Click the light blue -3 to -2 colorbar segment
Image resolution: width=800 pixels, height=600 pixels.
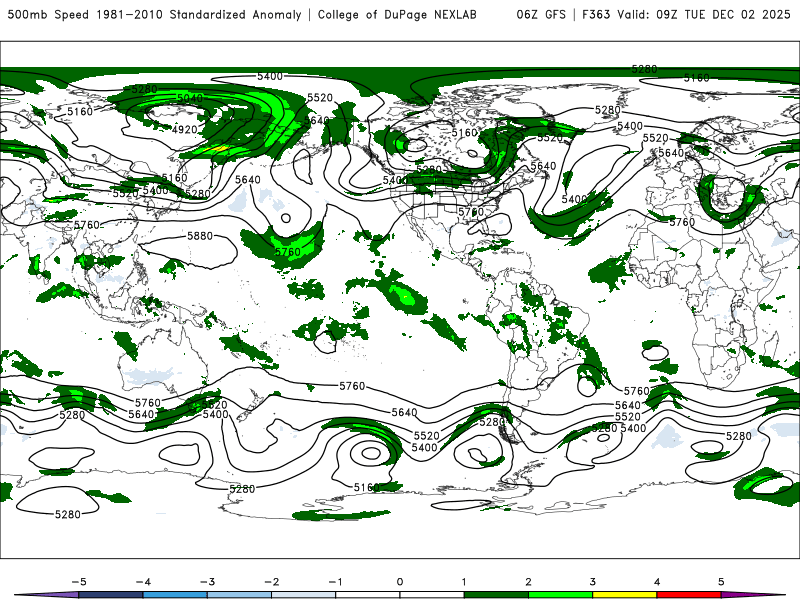pyautogui.click(x=239, y=595)
